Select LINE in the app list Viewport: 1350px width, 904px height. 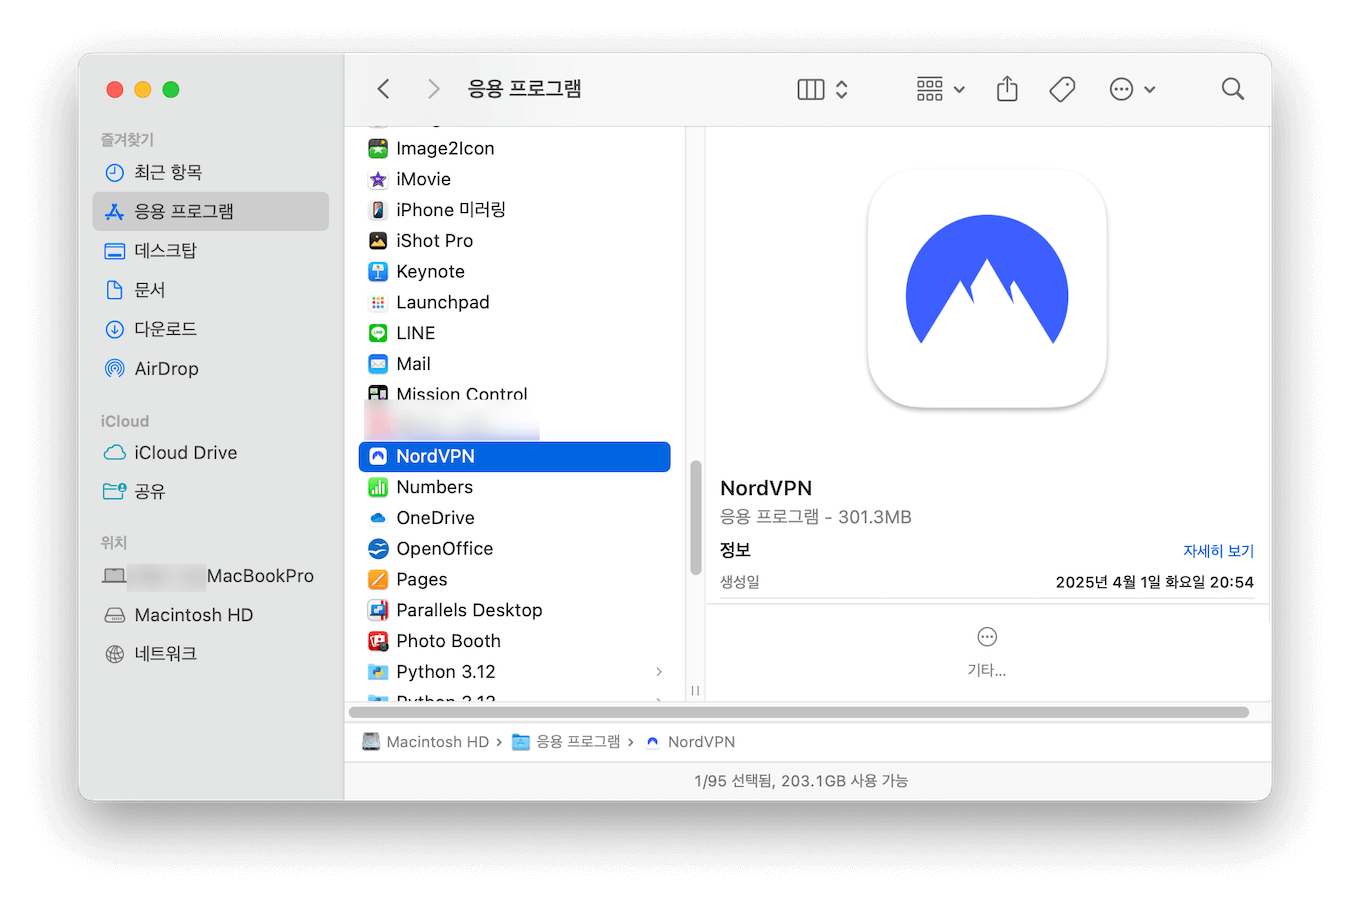[514, 333]
